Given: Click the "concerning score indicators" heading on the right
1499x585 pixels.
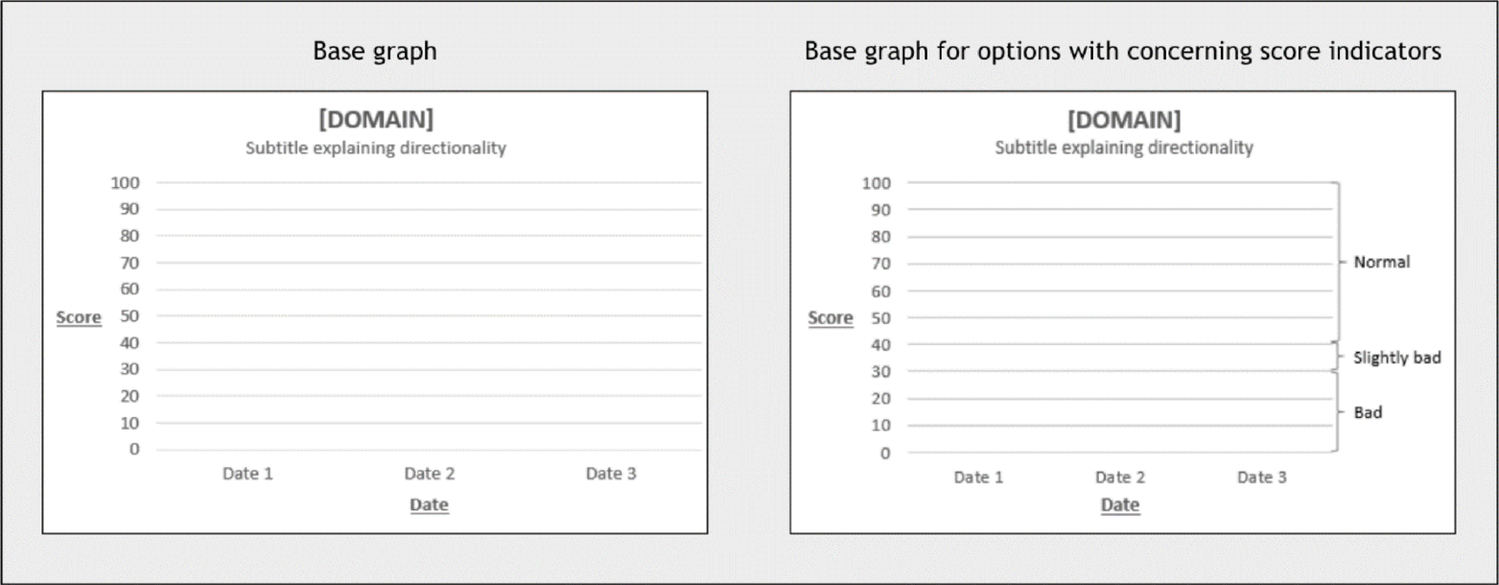Looking at the screenshot, I should 1122,52.
